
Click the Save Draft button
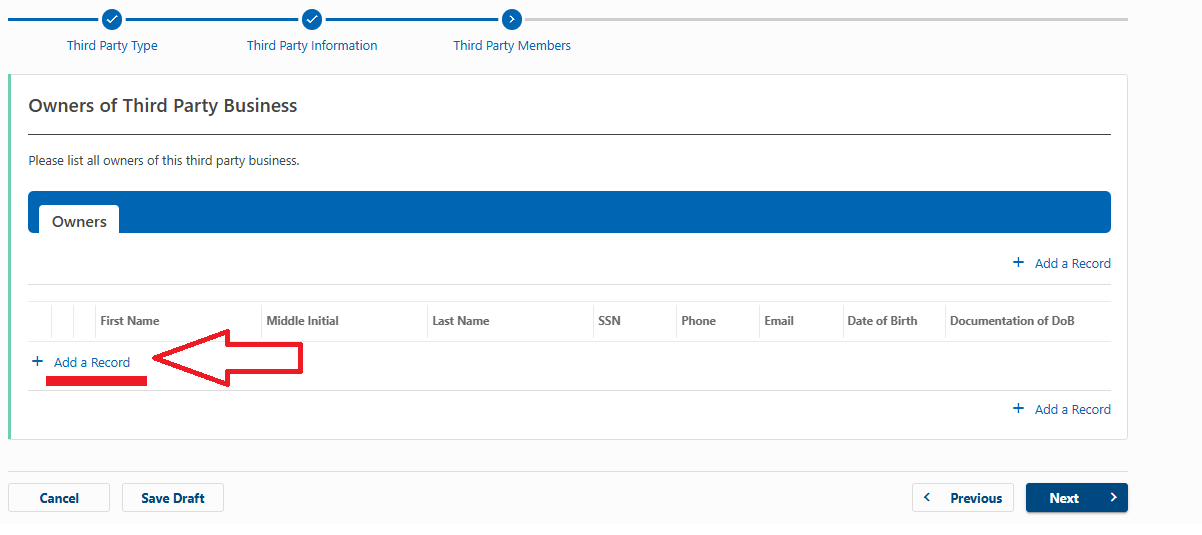pos(173,498)
